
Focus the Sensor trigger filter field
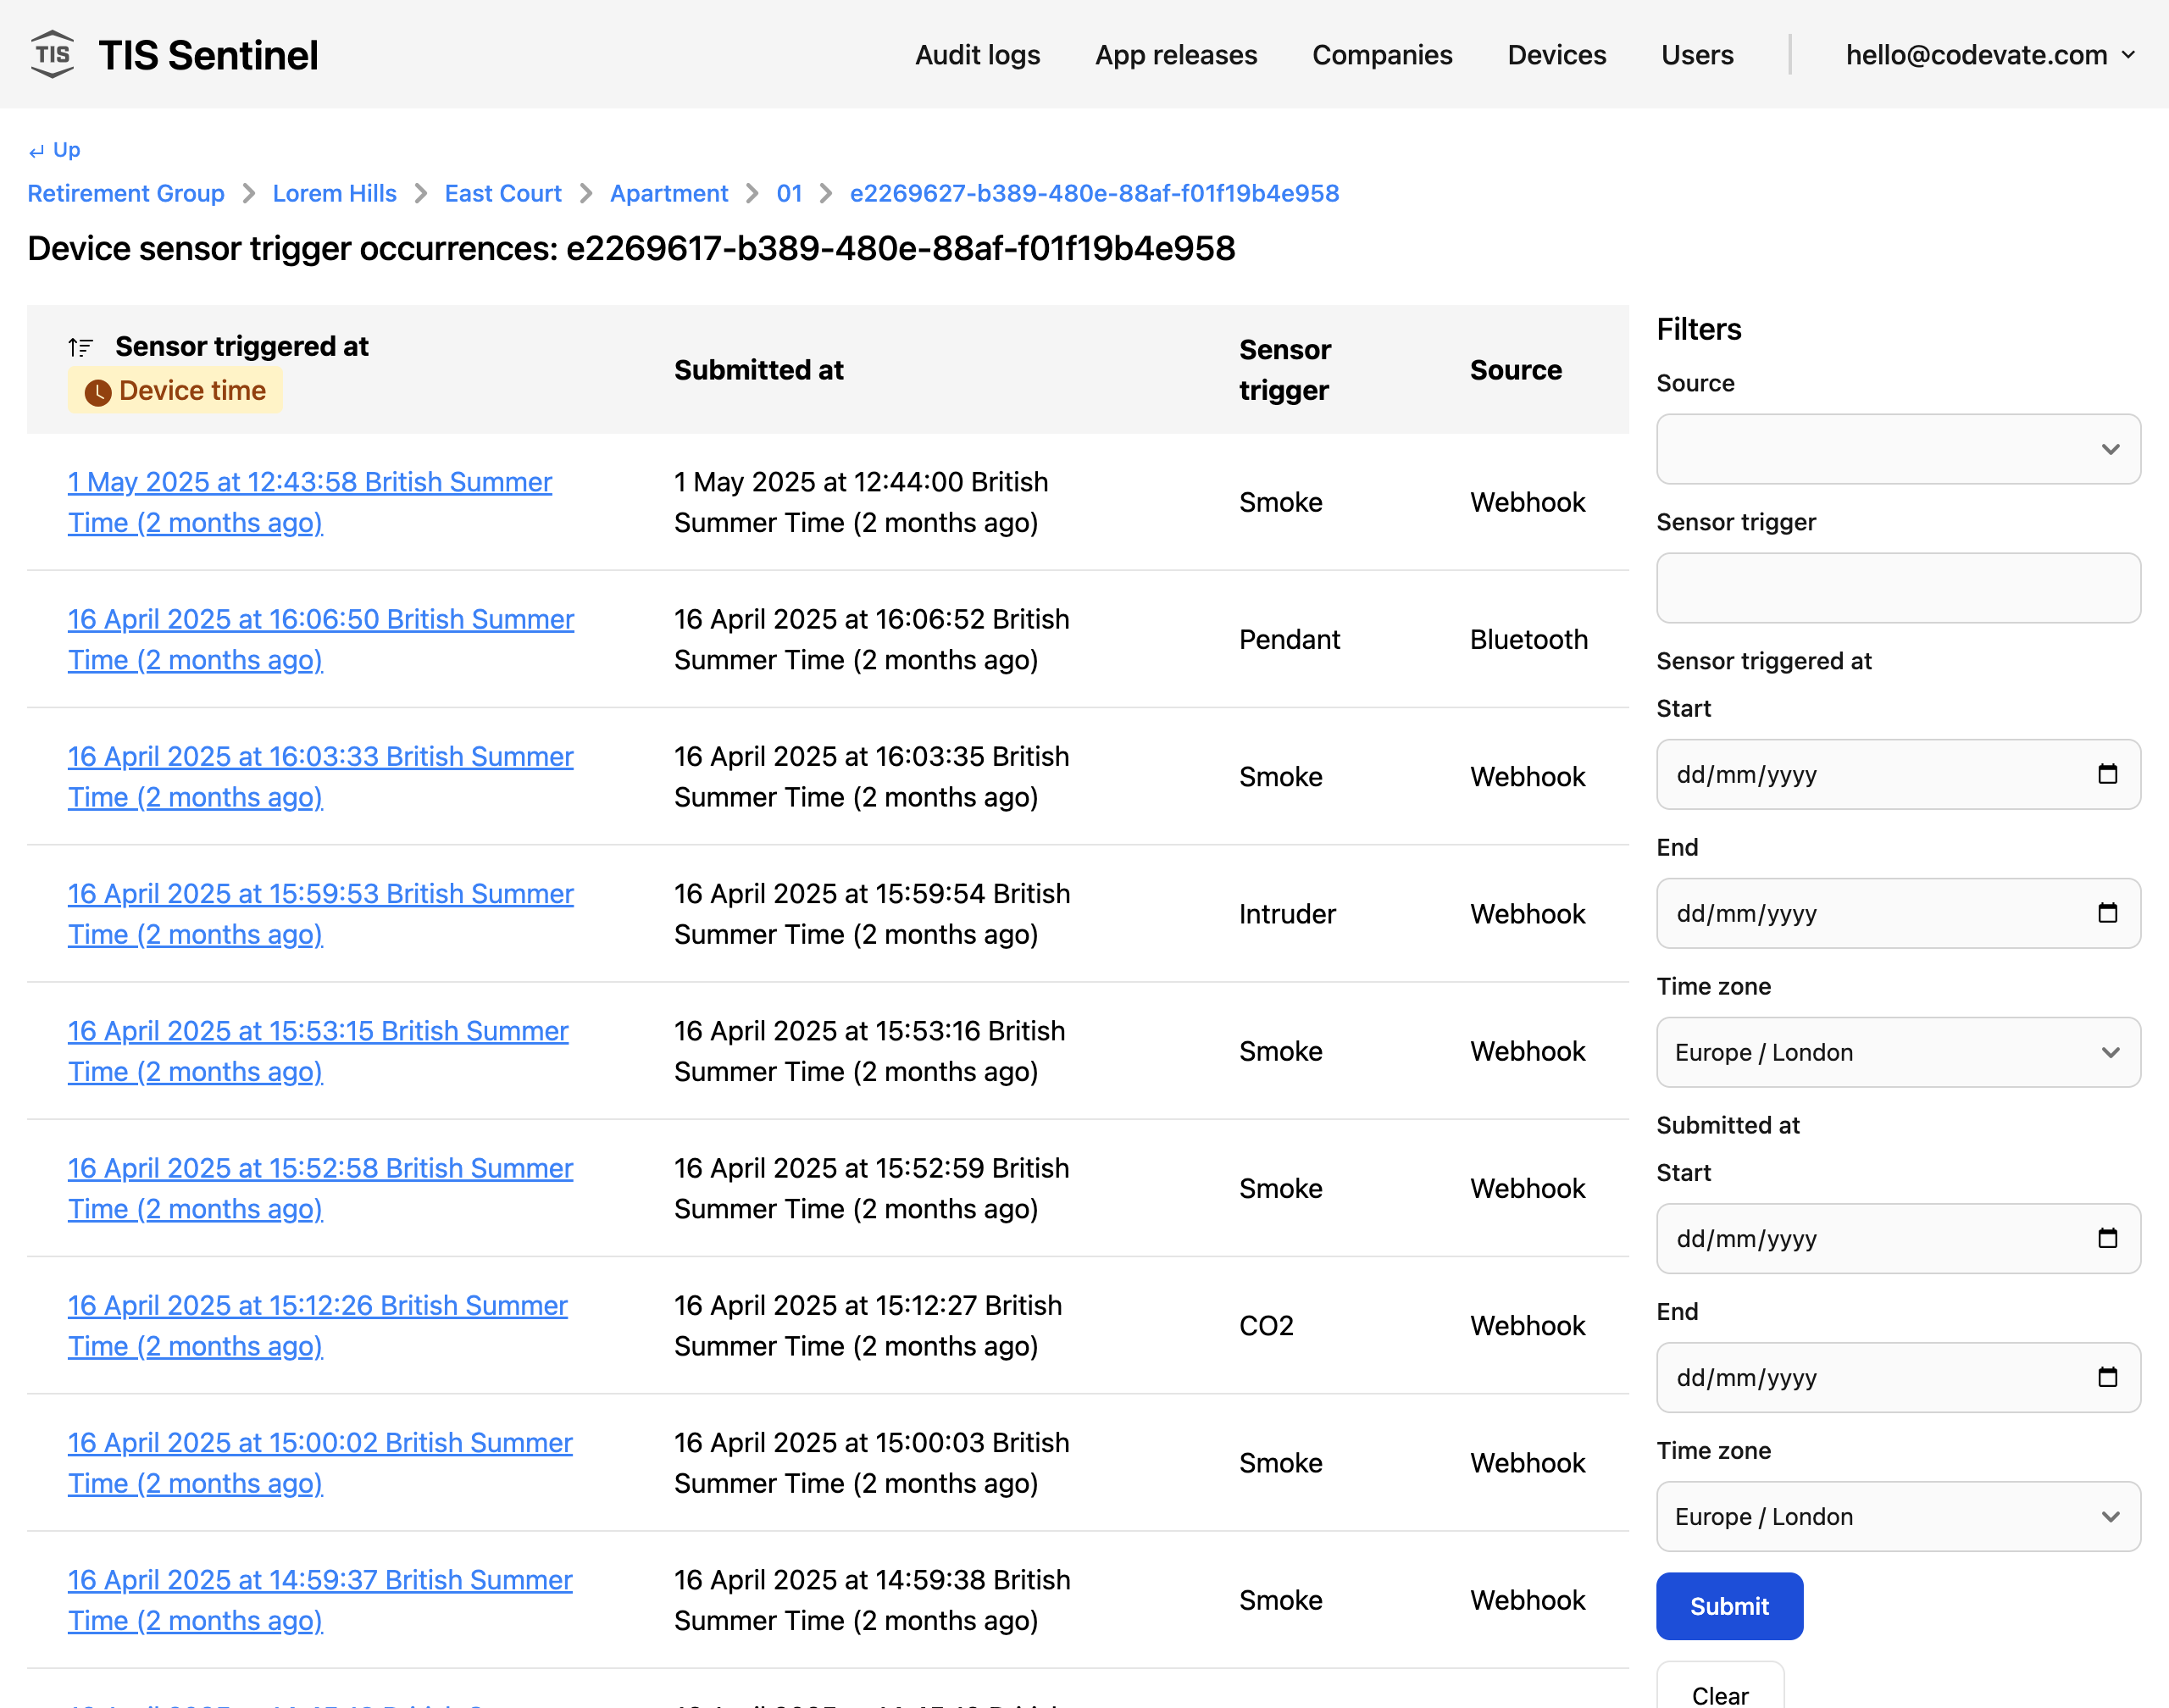[x=1897, y=588]
